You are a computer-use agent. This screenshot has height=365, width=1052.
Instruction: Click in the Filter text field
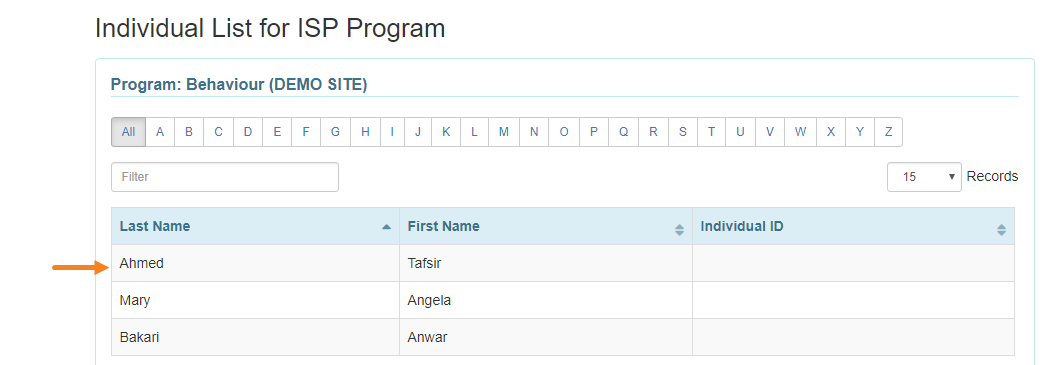(225, 177)
